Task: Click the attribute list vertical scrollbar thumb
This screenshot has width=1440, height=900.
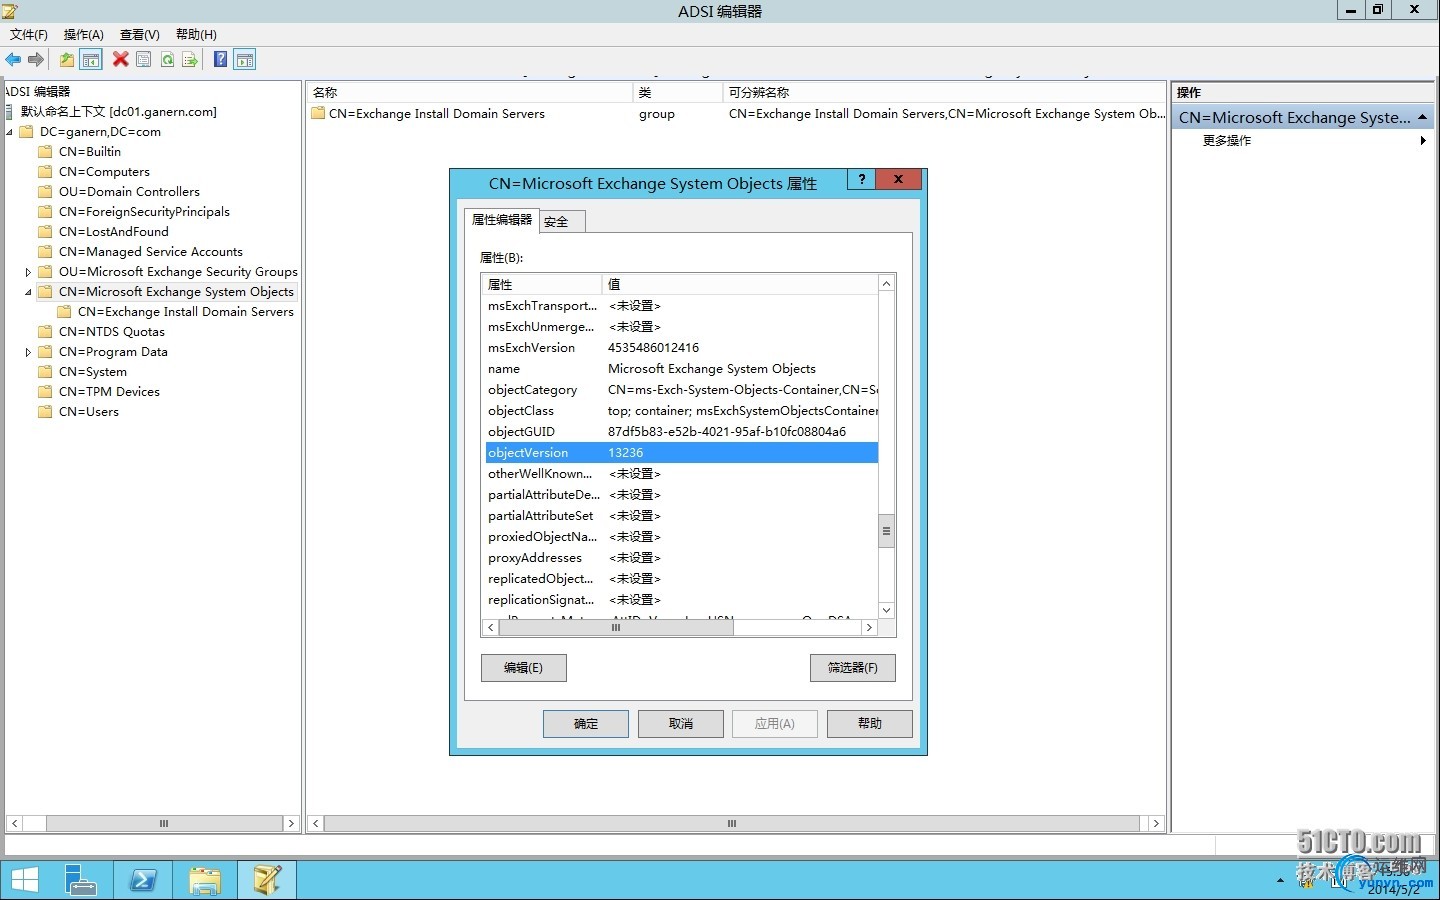Action: (x=886, y=531)
